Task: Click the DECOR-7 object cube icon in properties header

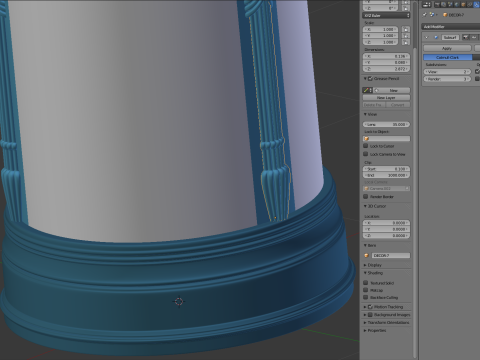Action: click(445, 15)
